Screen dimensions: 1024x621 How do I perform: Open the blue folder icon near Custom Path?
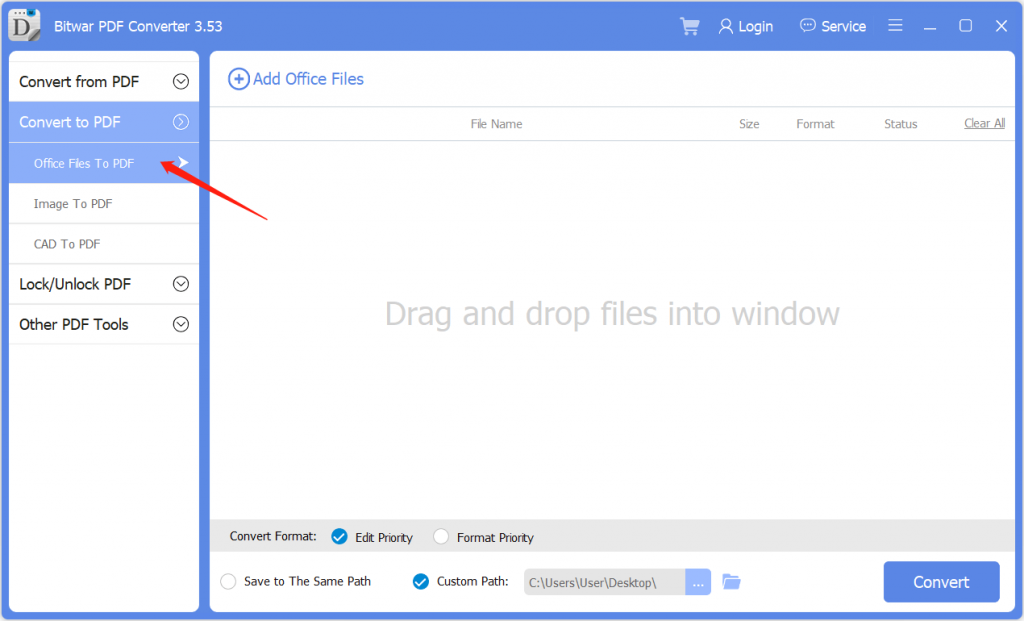point(731,581)
